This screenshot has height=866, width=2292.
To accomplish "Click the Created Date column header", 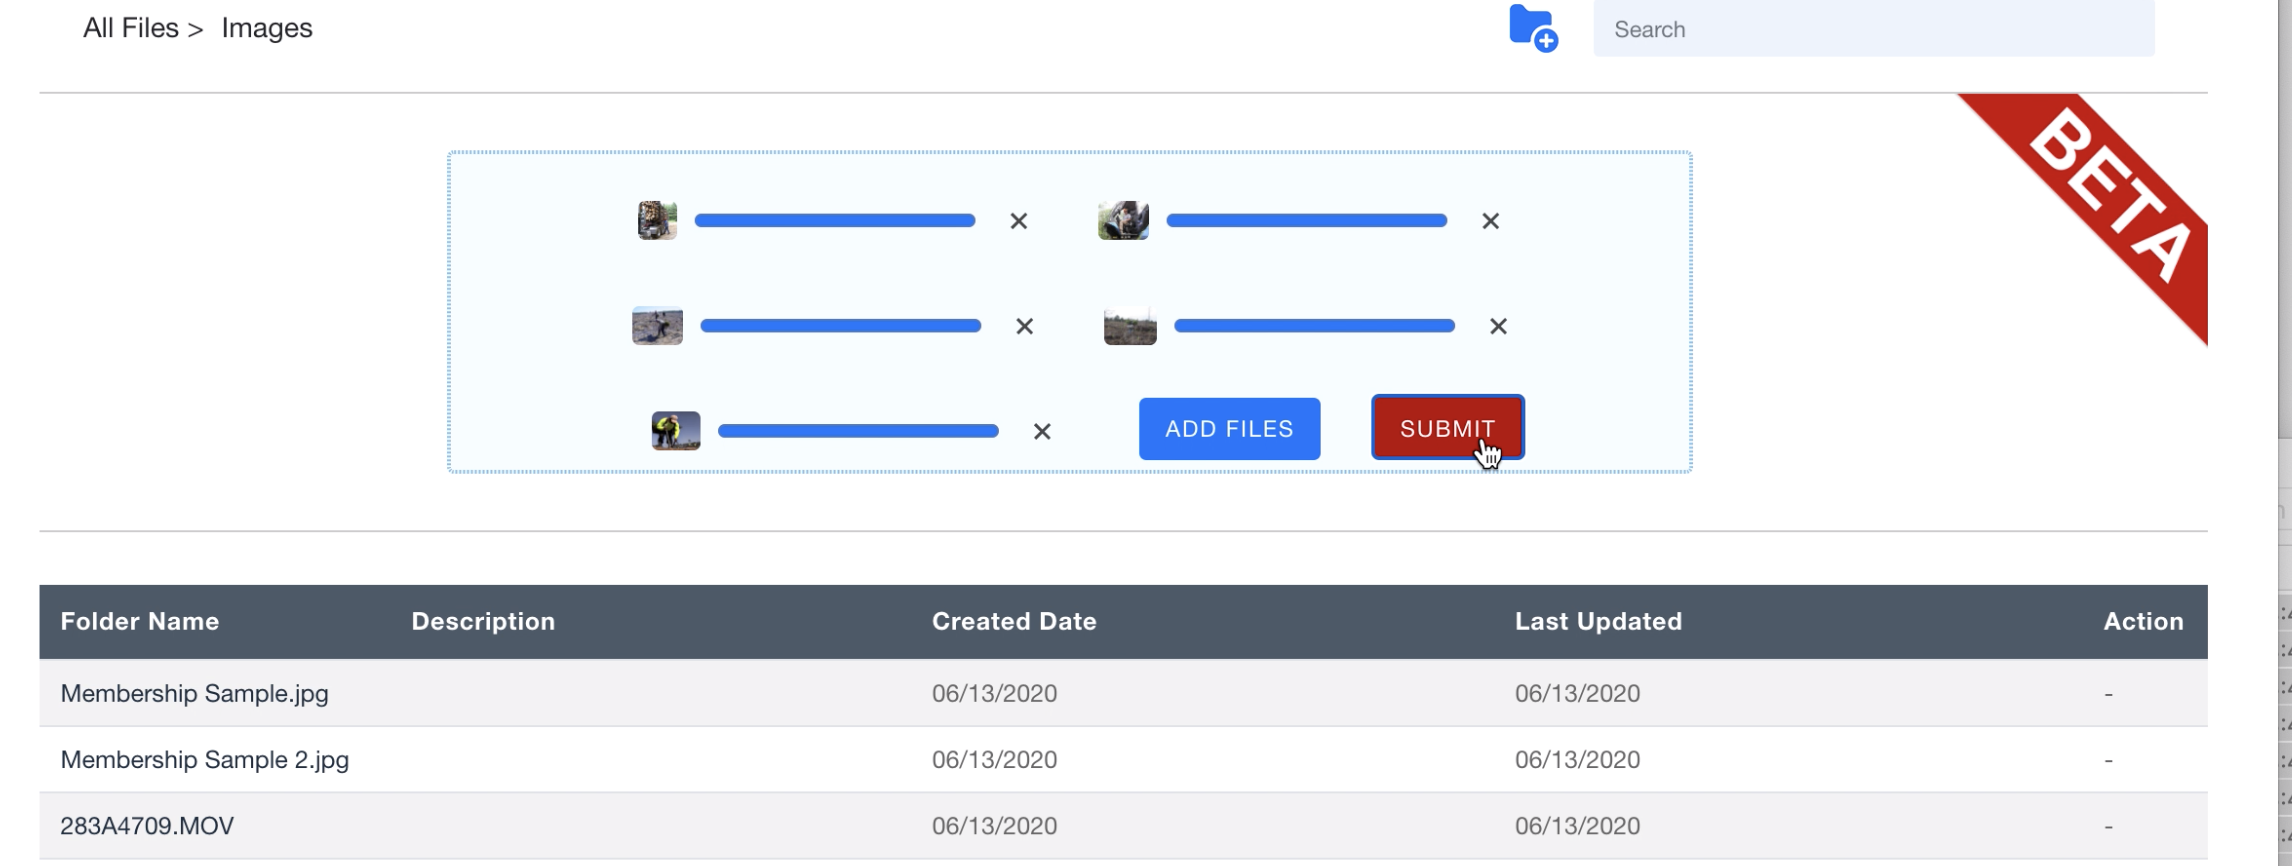I will coord(1014,622).
